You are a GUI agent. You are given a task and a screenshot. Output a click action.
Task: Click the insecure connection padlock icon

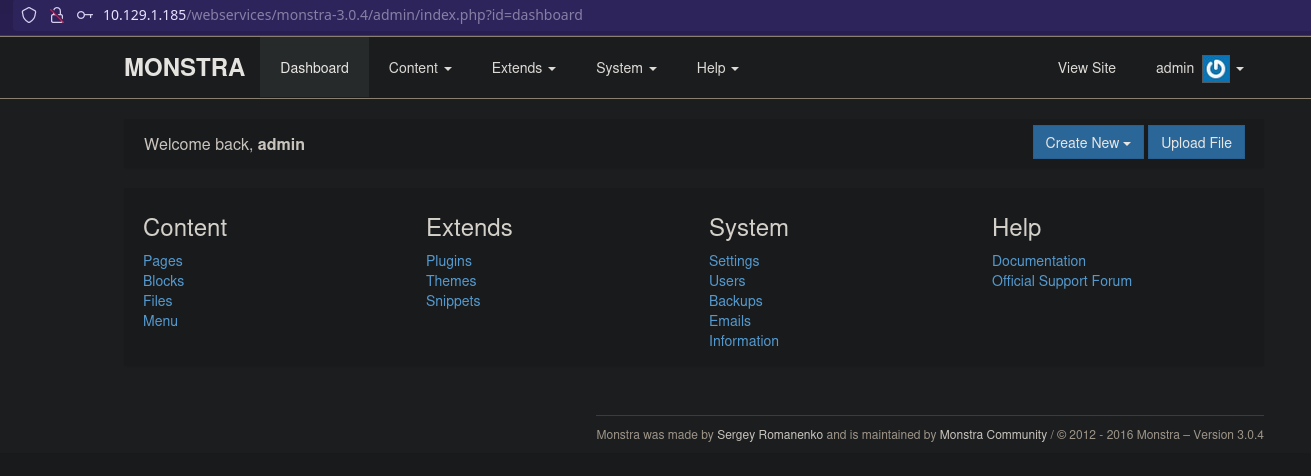tap(57, 15)
